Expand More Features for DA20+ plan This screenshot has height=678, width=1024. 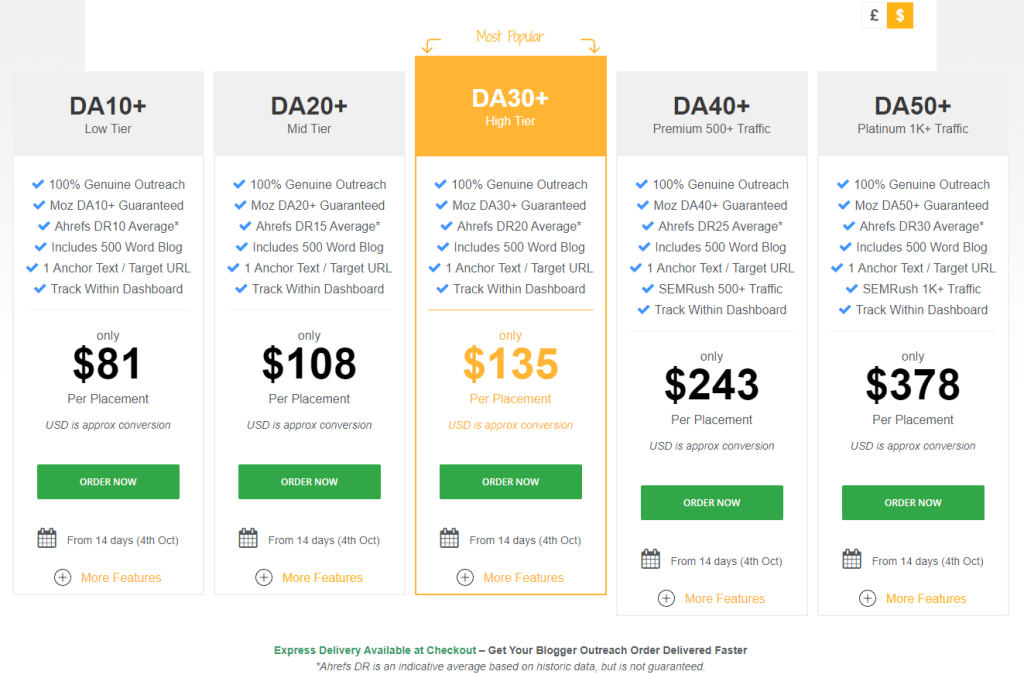pos(322,577)
